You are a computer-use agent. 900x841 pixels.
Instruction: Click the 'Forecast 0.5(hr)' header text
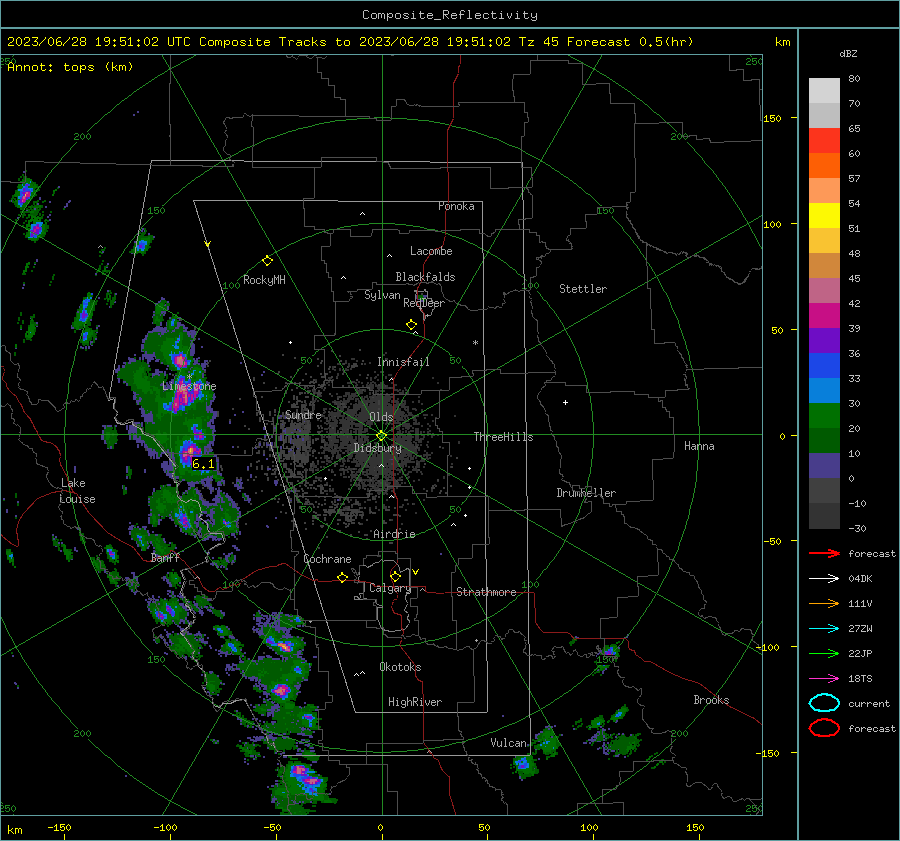(630, 42)
